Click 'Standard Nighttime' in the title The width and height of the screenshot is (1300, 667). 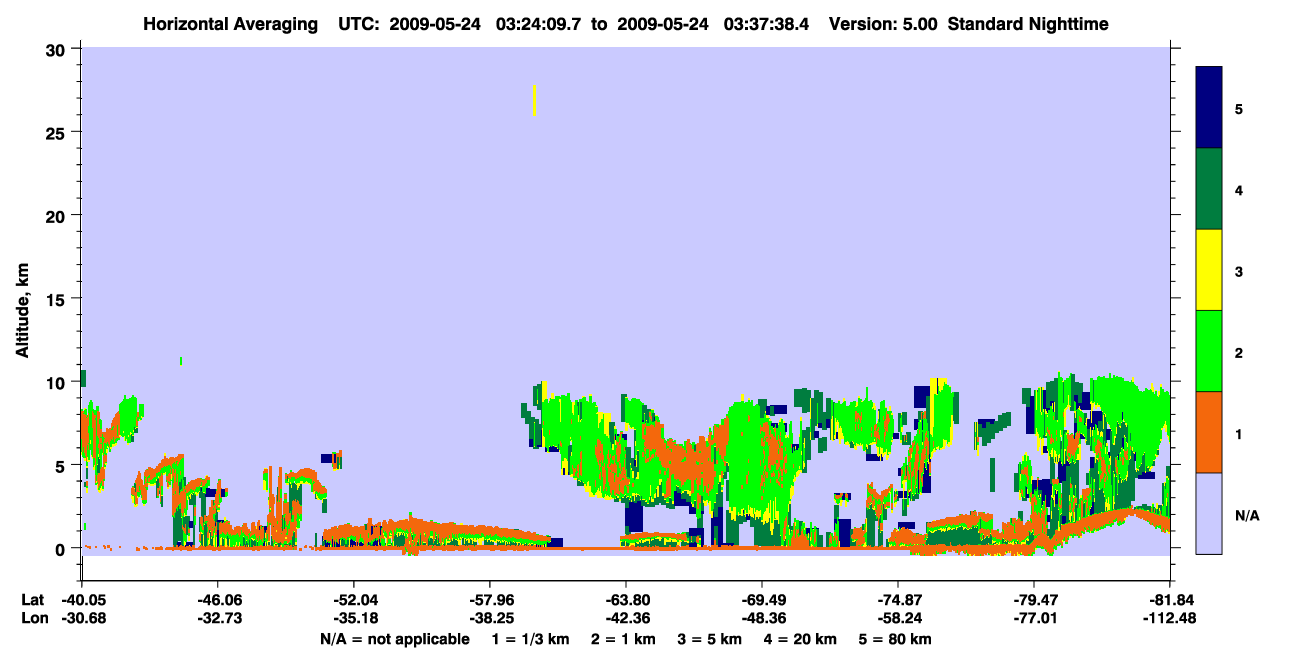click(x=1028, y=24)
